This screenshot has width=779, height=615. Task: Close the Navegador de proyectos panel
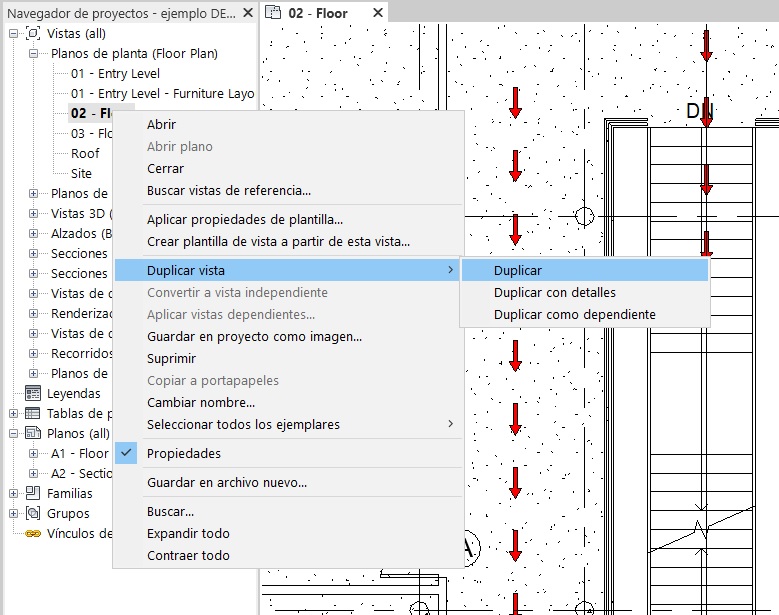pos(247,13)
